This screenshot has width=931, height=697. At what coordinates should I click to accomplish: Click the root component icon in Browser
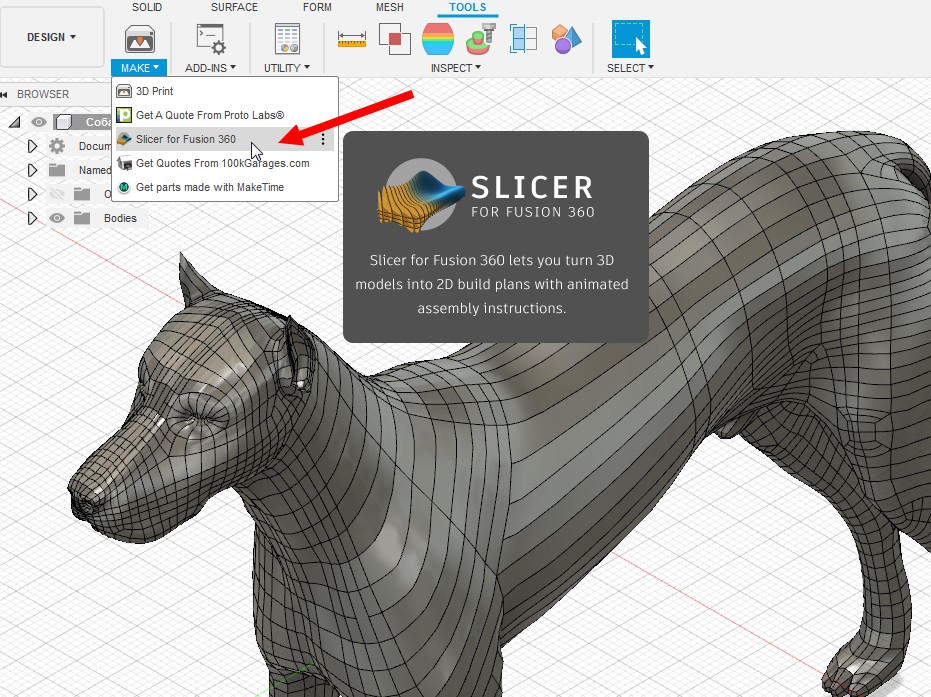(63, 122)
